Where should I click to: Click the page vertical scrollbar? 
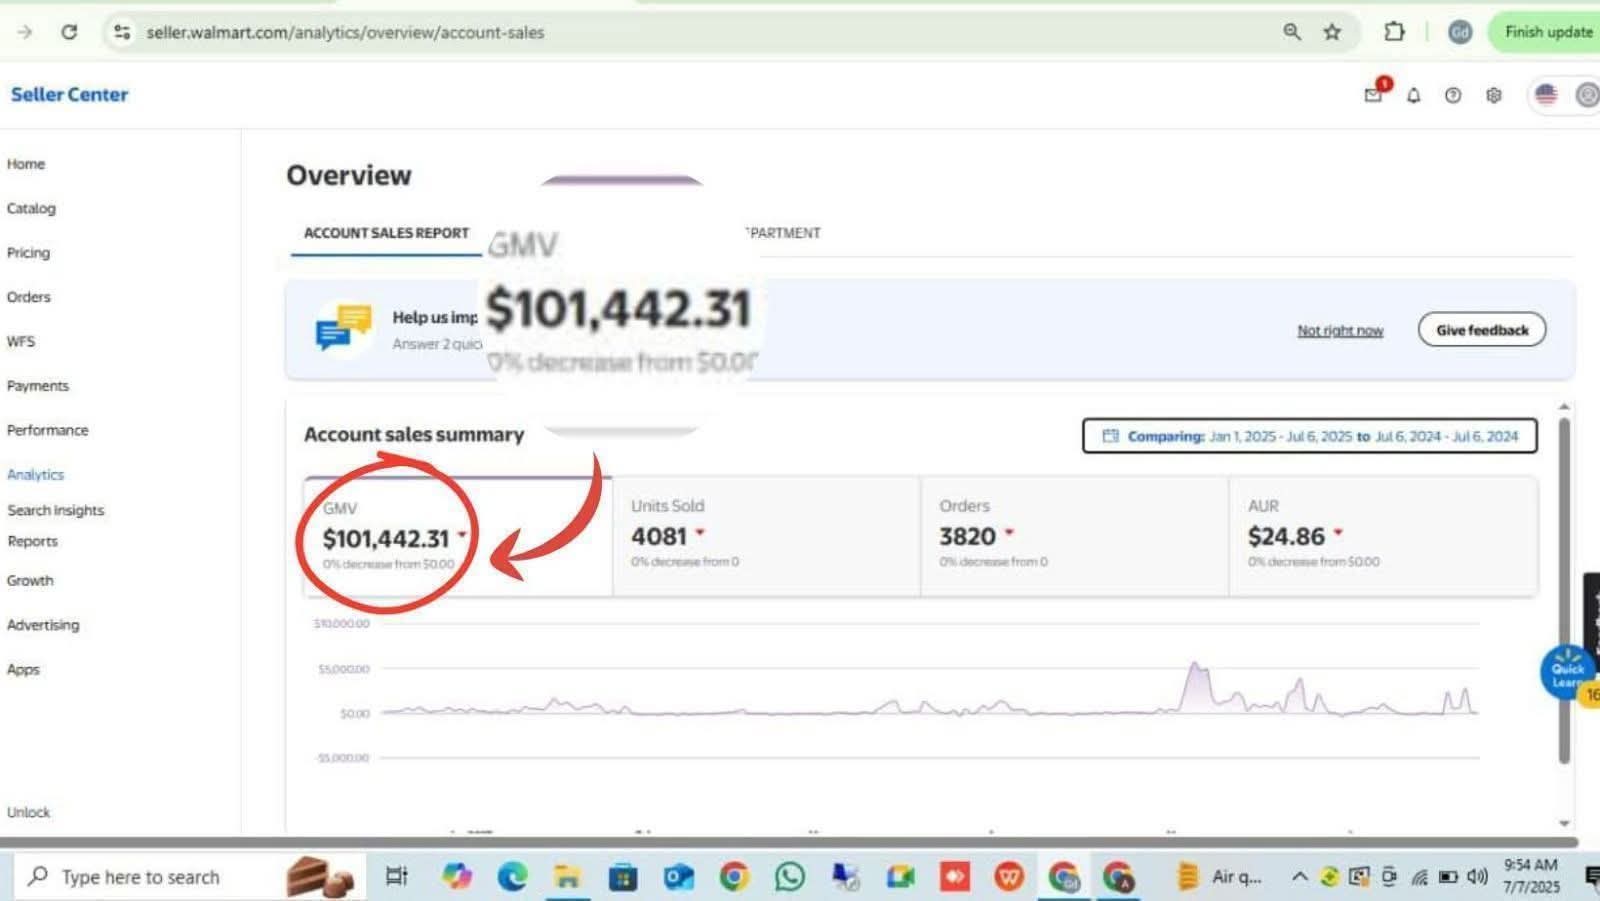(1564, 590)
